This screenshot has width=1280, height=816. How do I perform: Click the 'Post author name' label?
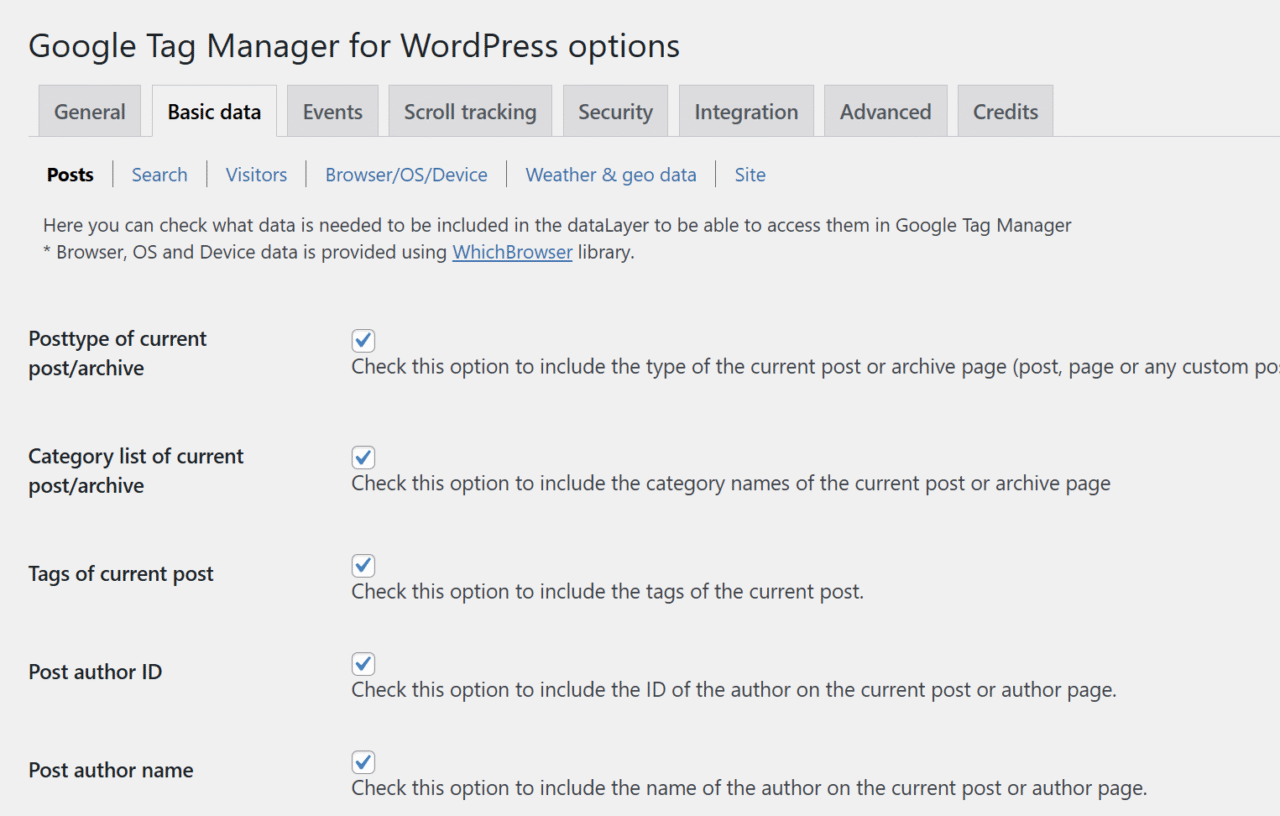click(111, 770)
